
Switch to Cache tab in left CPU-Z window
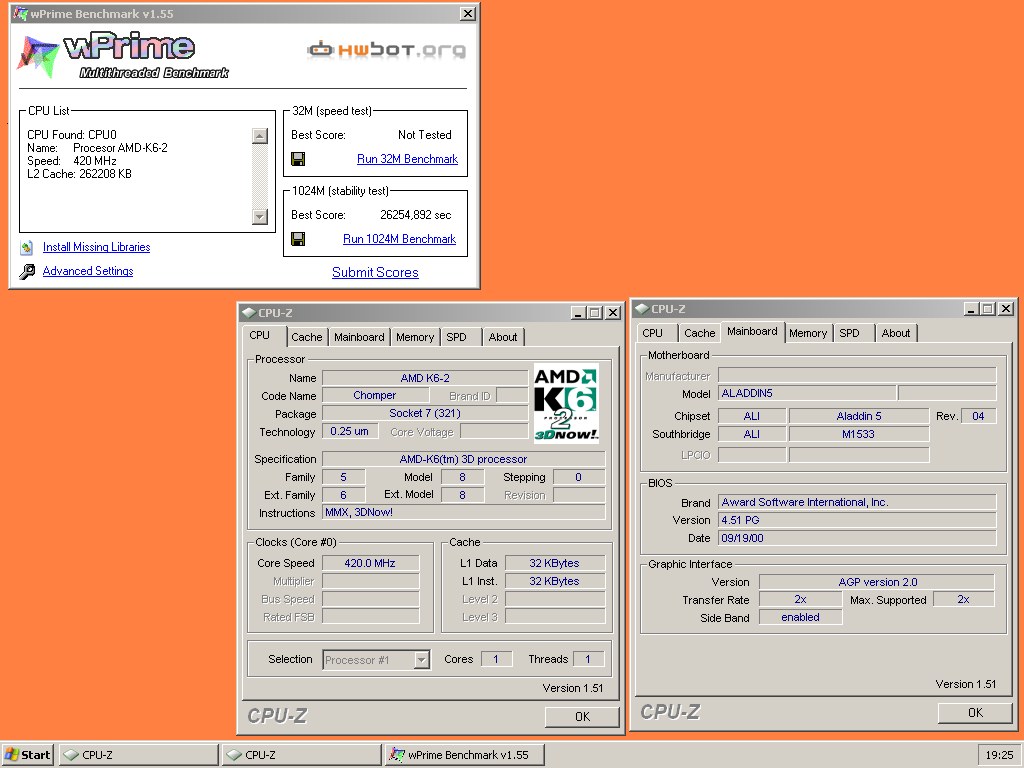[x=307, y=337]
